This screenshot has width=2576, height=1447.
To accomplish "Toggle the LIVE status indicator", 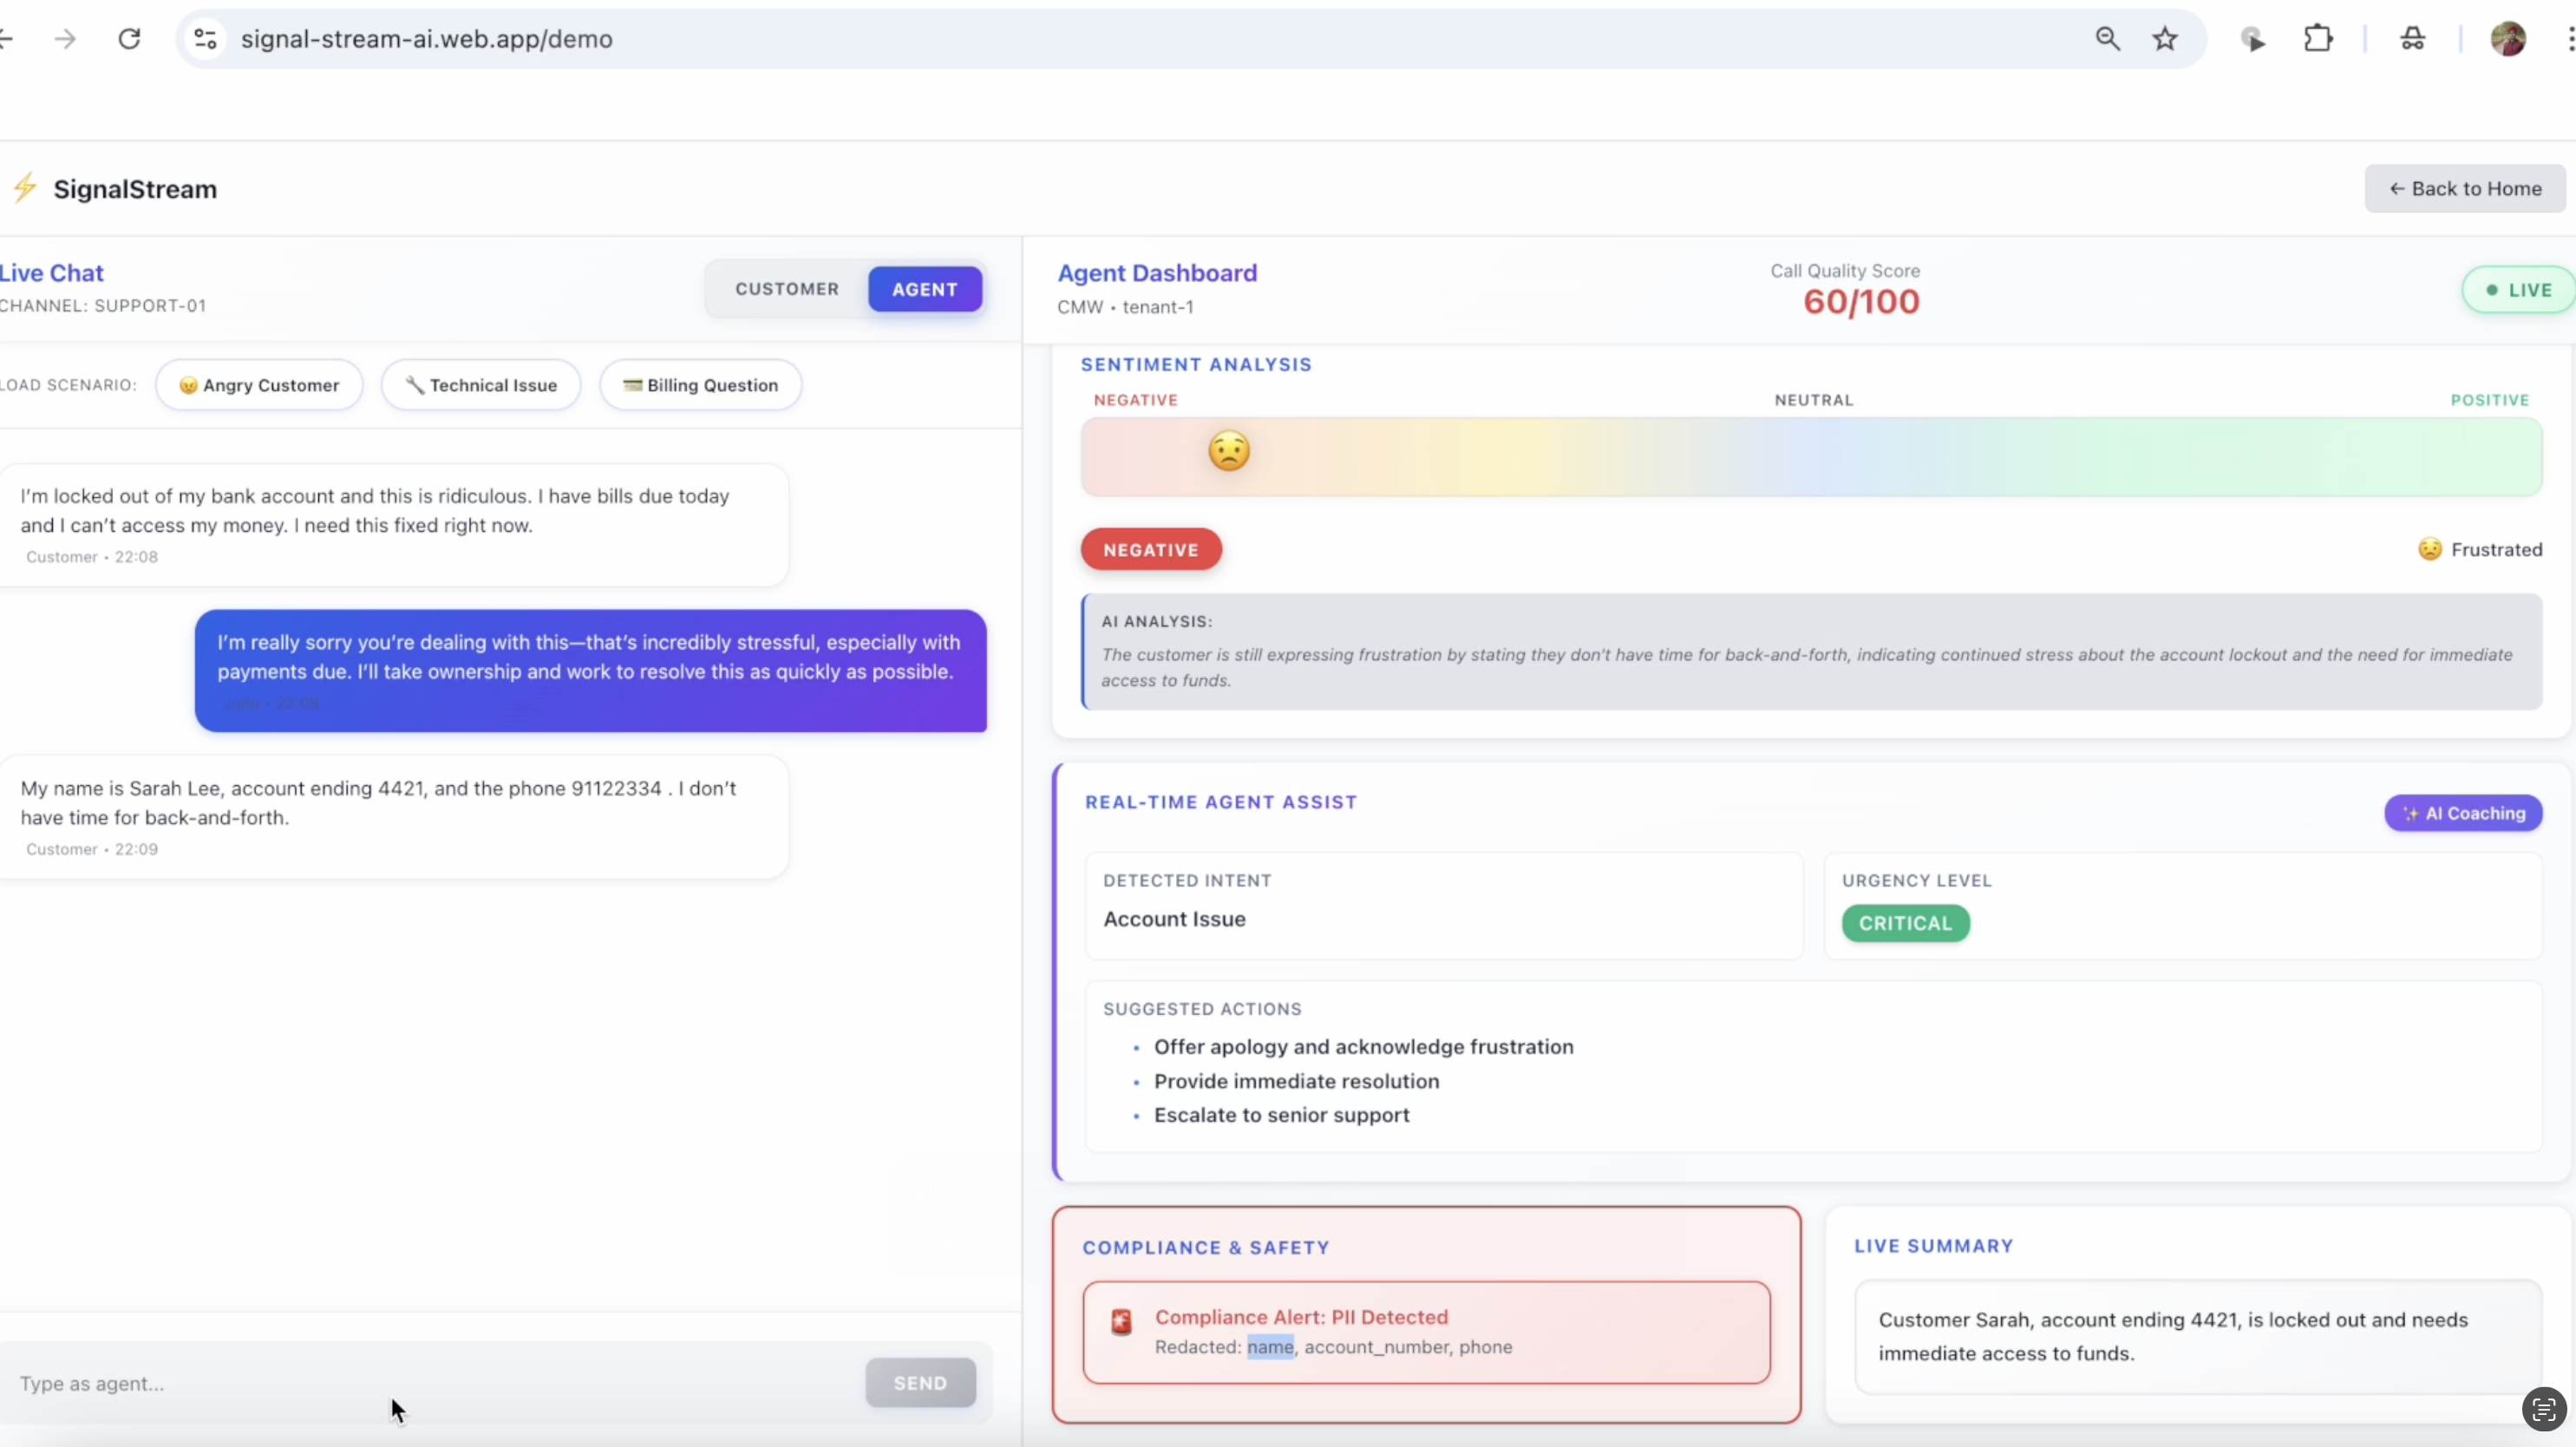I will click(2518, 290).
